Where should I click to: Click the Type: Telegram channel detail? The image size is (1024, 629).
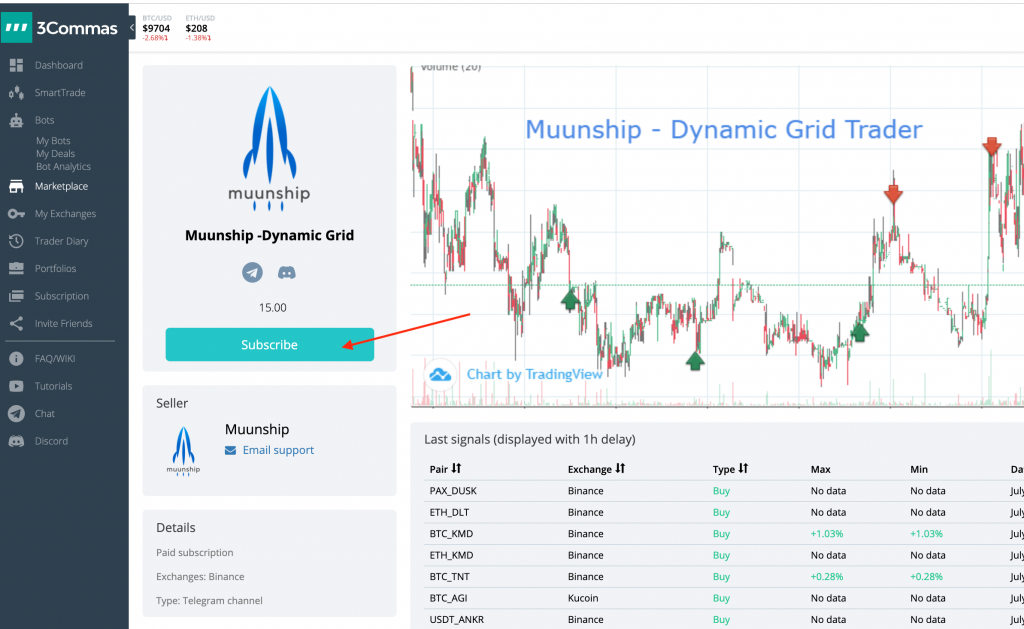click(209, 601)
